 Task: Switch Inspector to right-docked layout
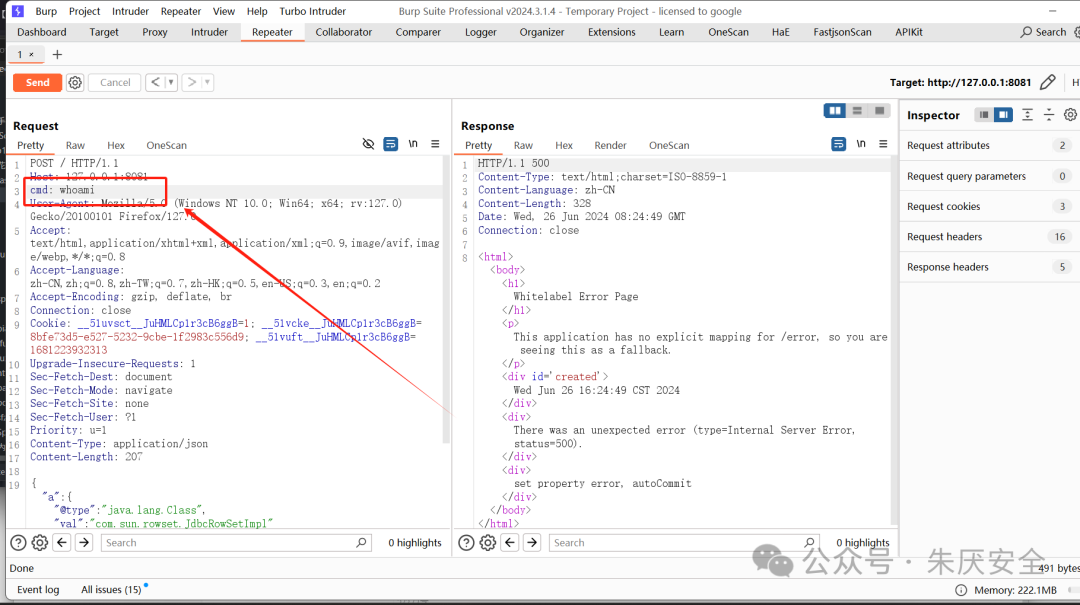point(1004,115)
